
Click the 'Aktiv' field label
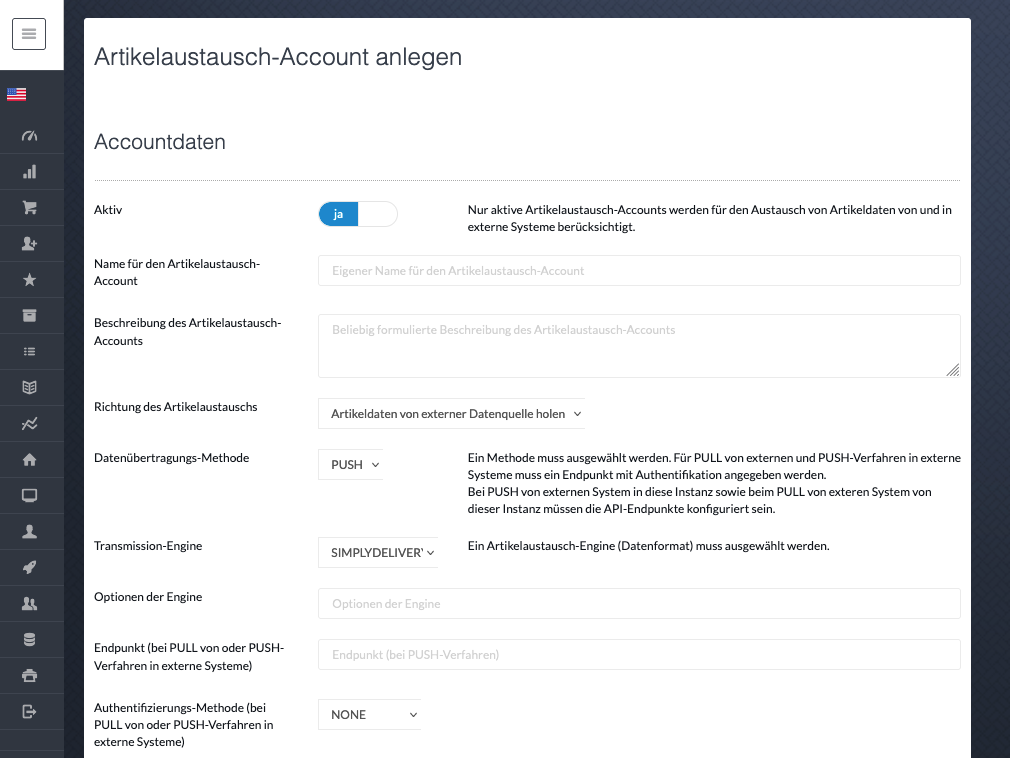[108, 210]
